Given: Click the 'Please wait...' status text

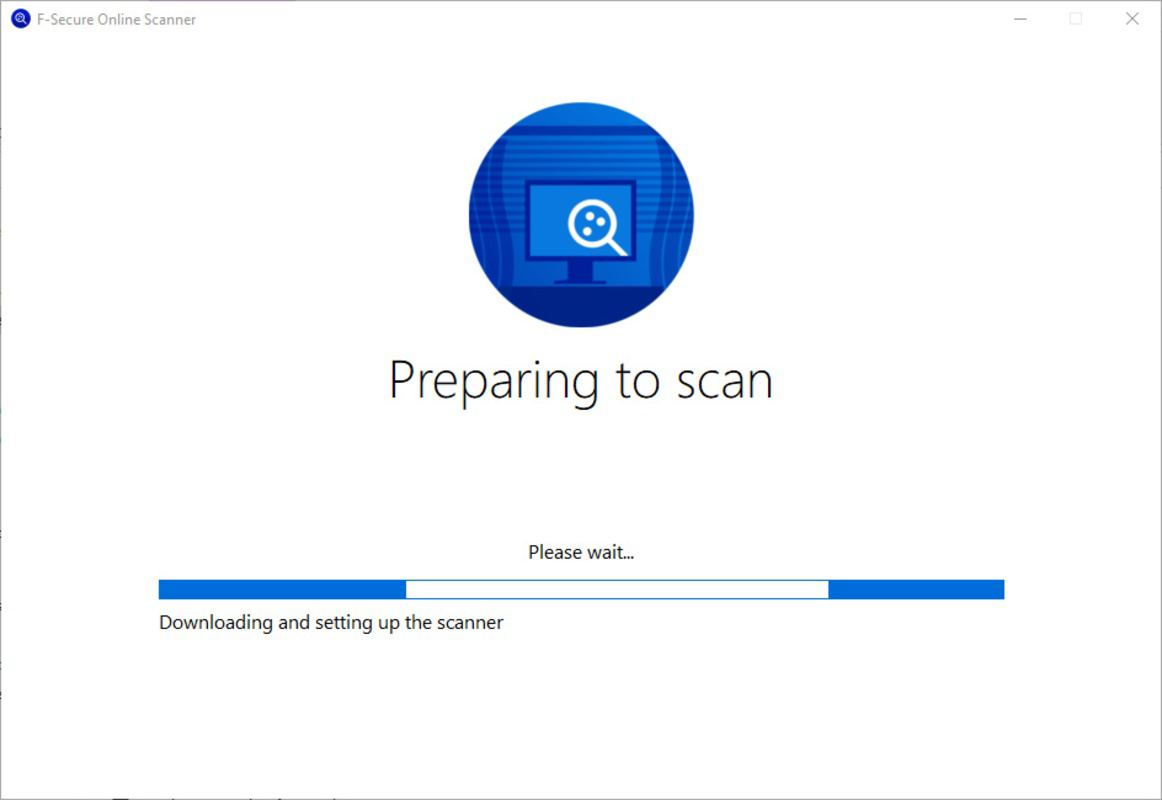Looking at the screenshot, I should click(x=581, y=553).
